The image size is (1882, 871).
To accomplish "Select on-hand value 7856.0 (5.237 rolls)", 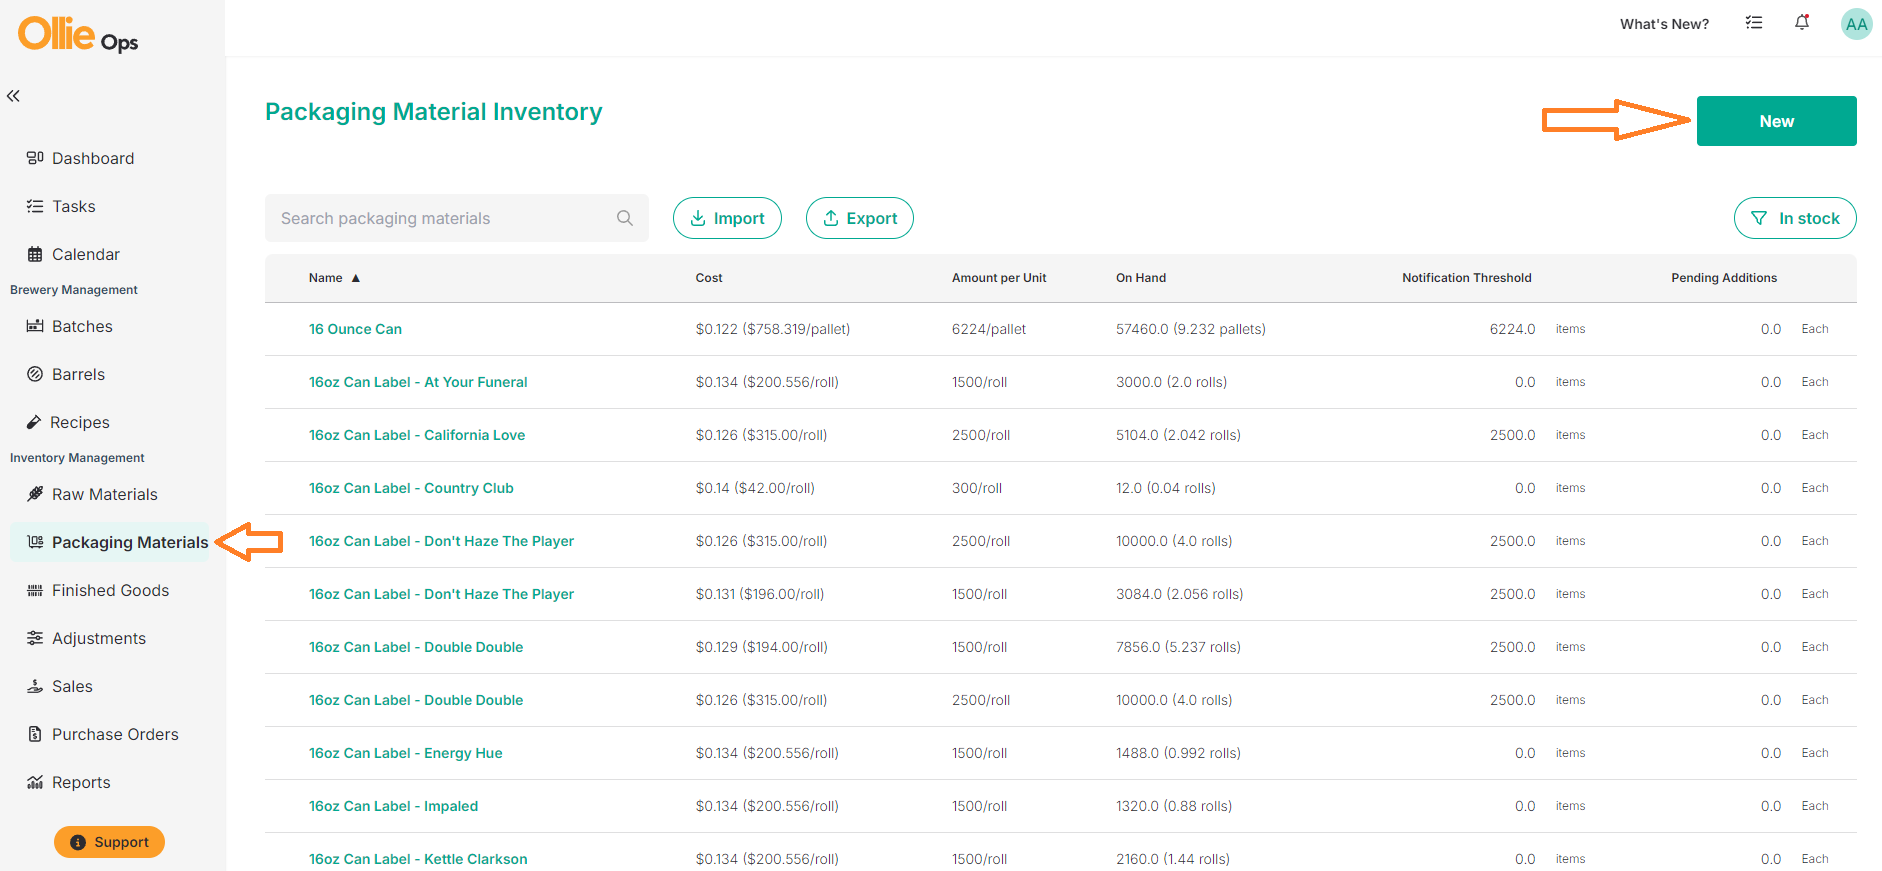I will pos(1178,647).
